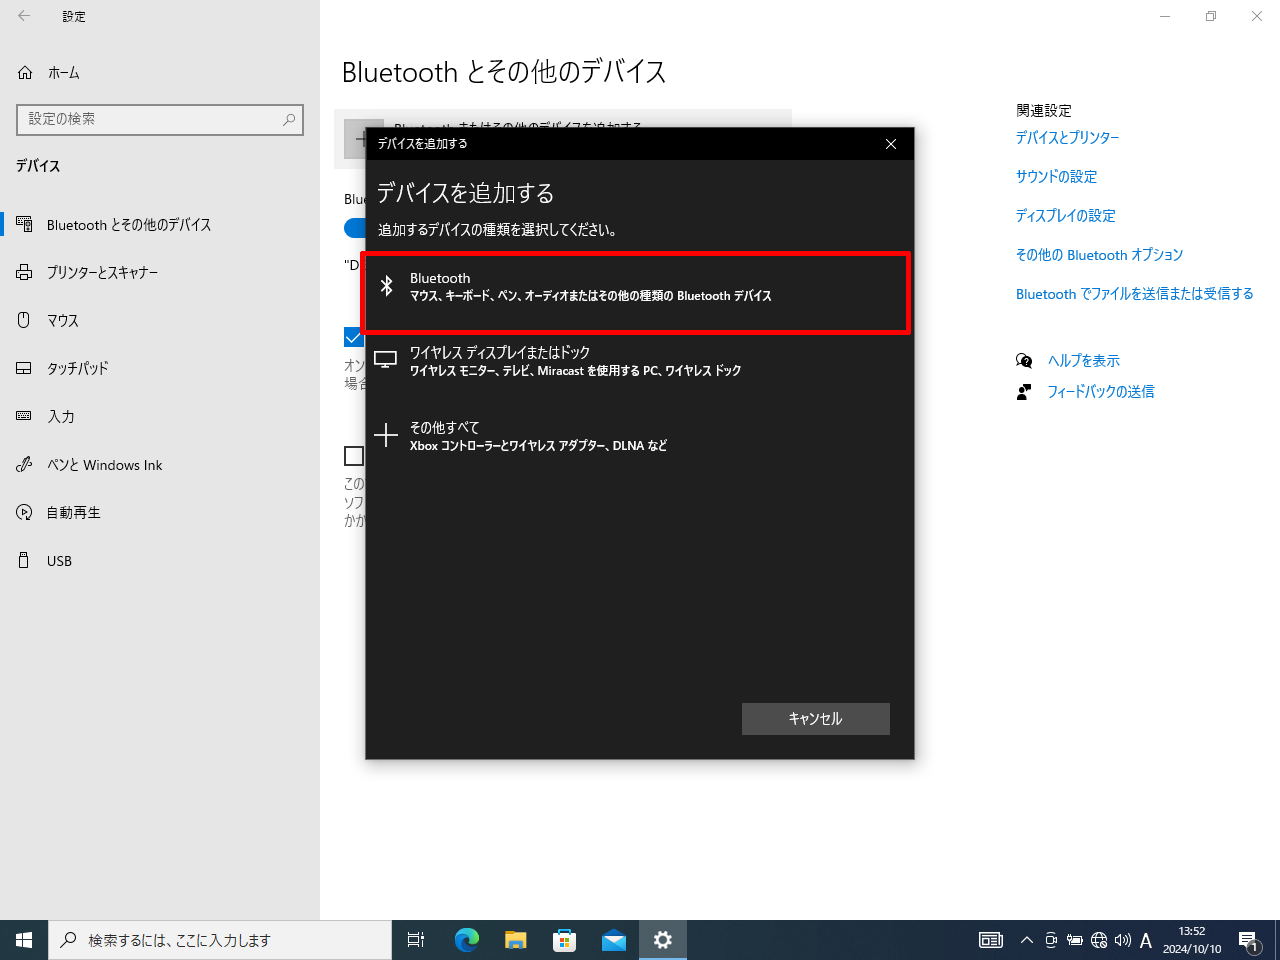Open プリンターとスキャナー settings page
The height and width of the screenshot is (960, 1280).
pyautogui.click(x=160, y=273)
